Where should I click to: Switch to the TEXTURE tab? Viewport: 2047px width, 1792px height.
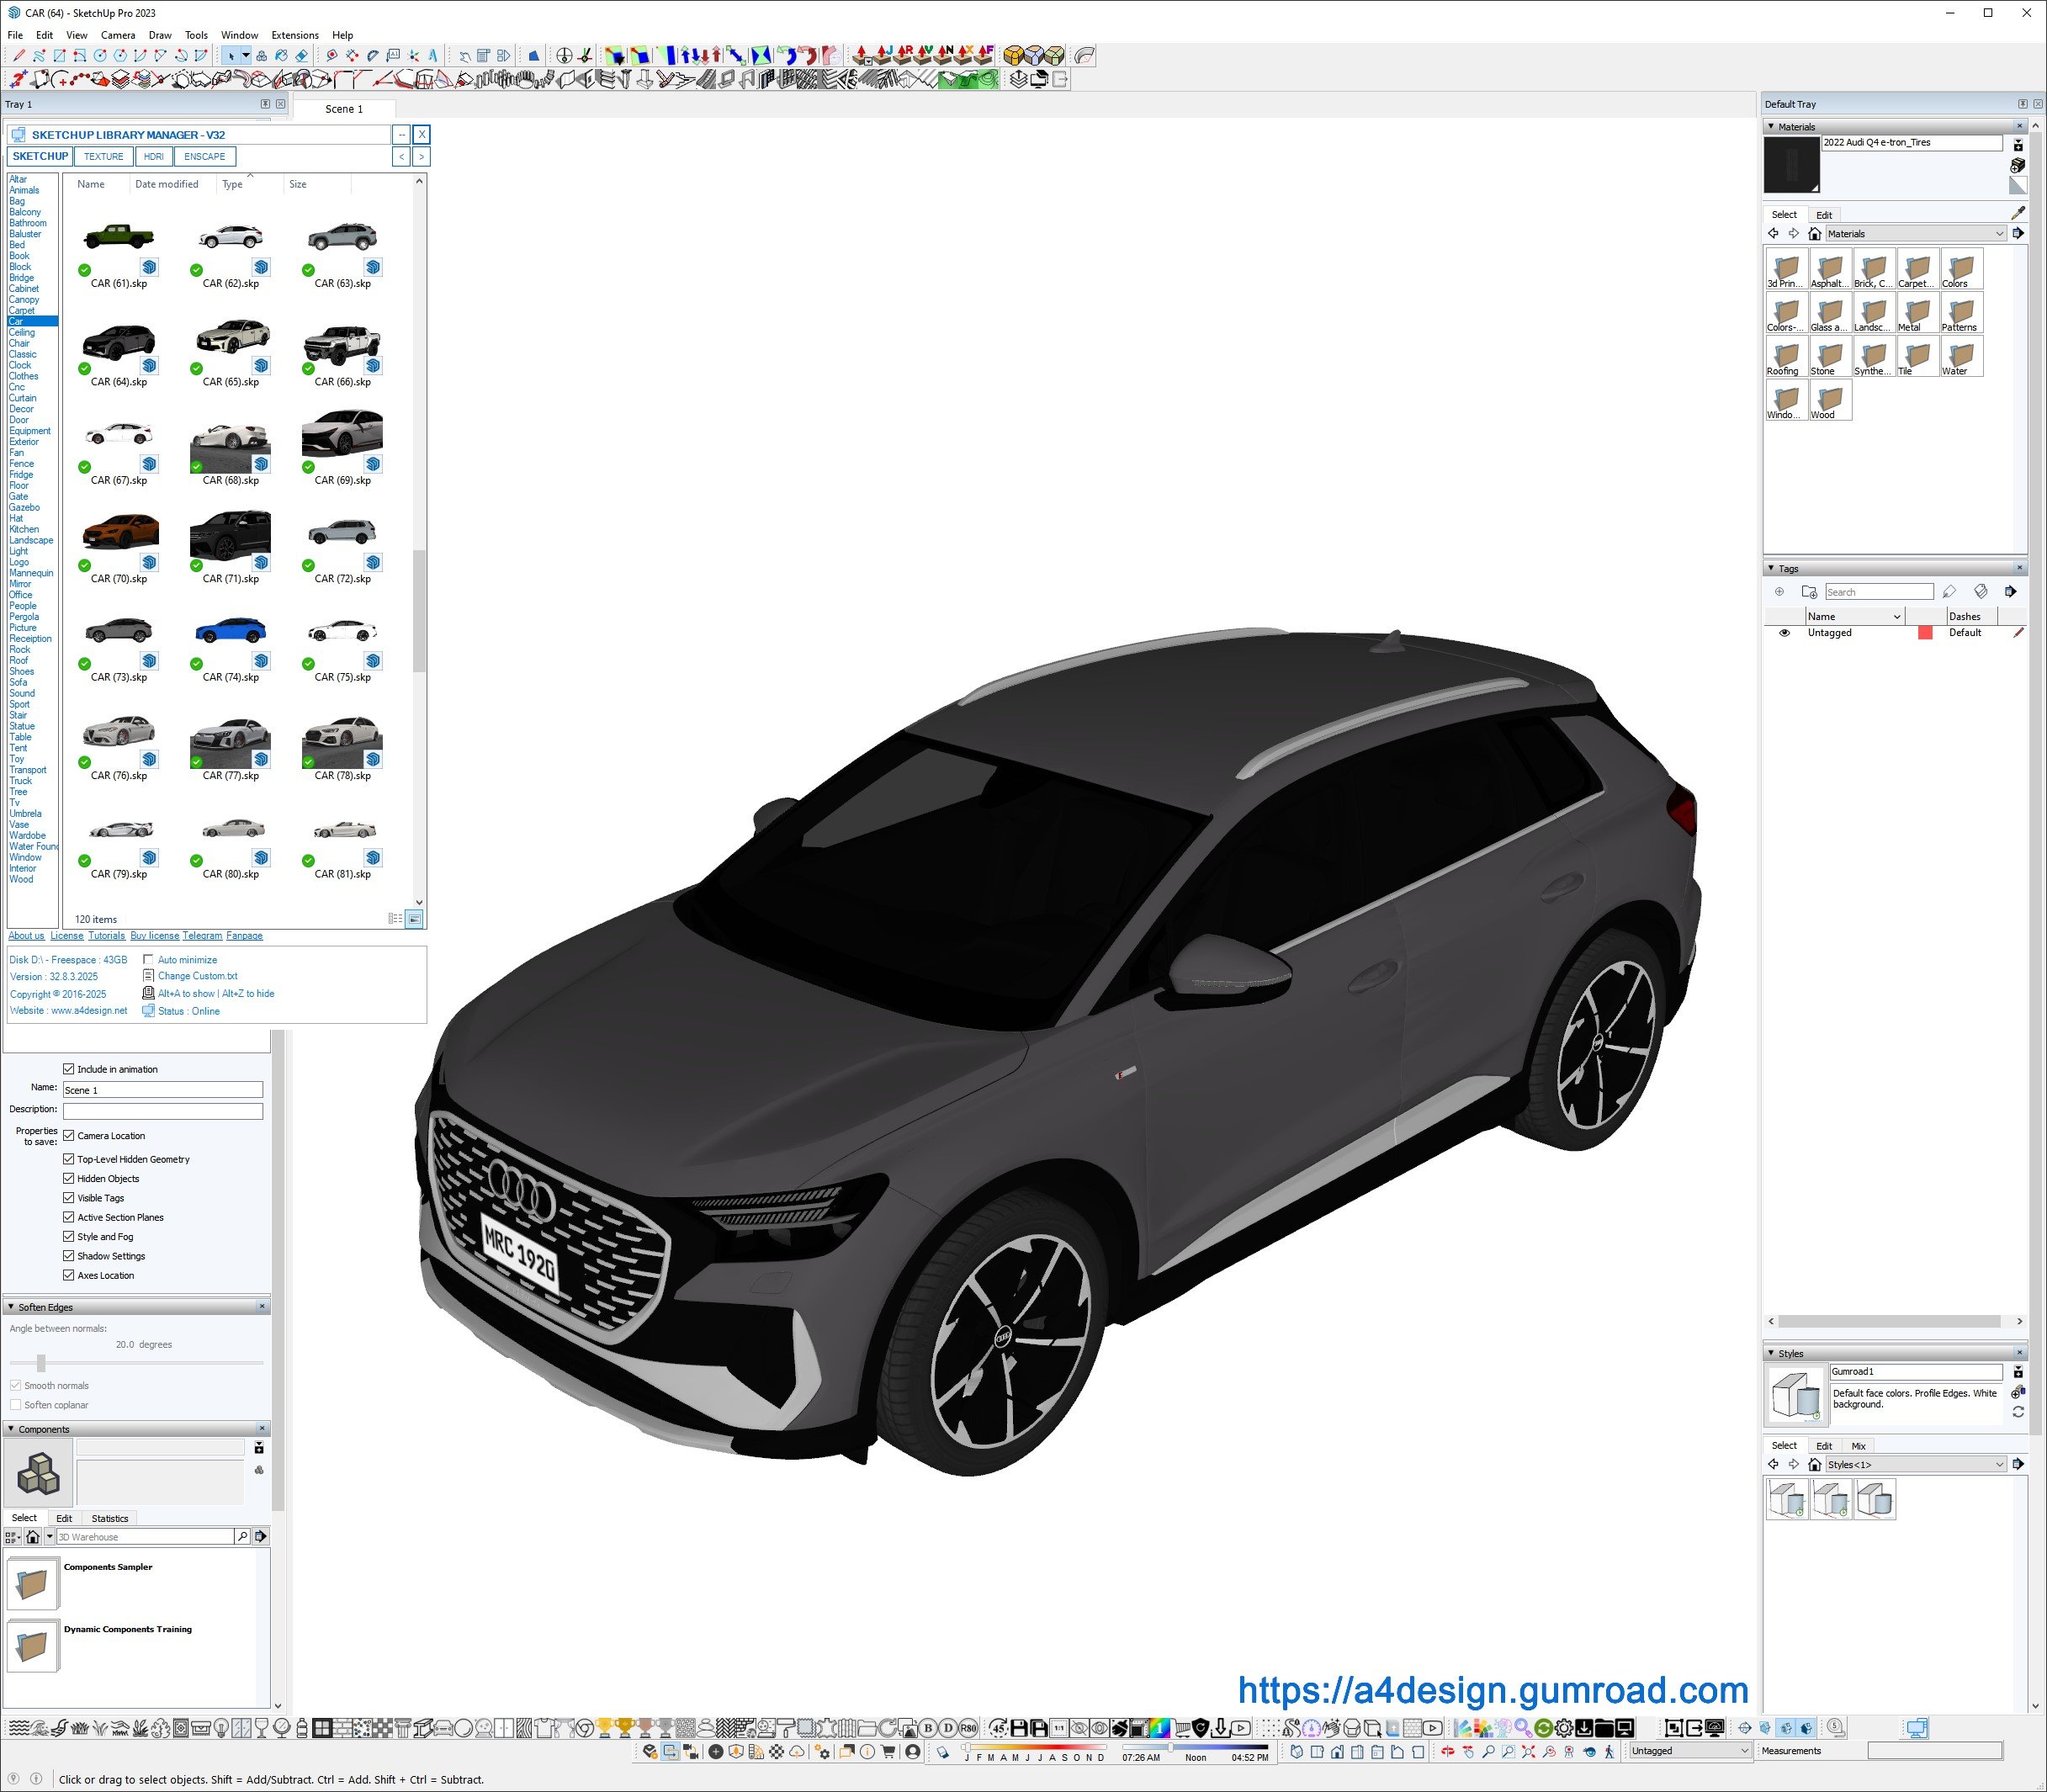click(x=103, y=157)
